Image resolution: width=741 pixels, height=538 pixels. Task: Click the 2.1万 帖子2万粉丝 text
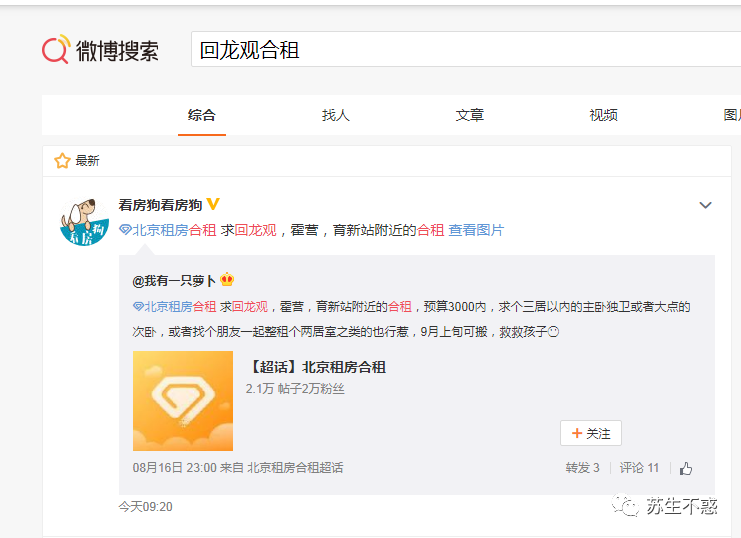(x=295, y=389)
